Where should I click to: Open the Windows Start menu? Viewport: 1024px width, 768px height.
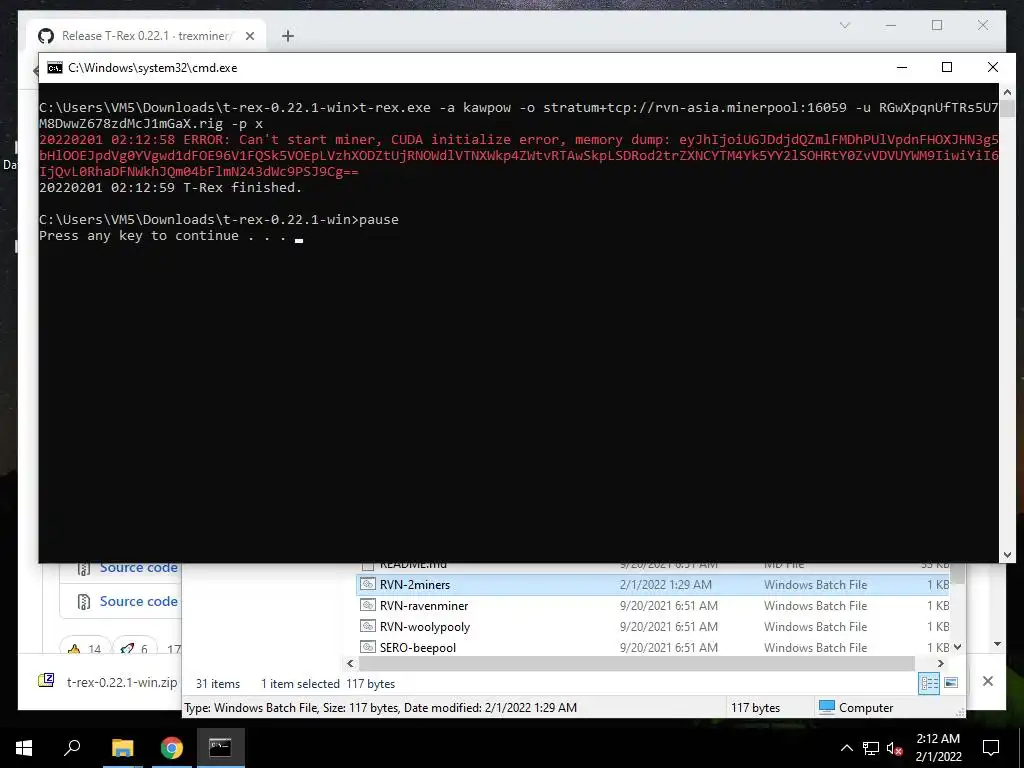click(x=24, y=748)
